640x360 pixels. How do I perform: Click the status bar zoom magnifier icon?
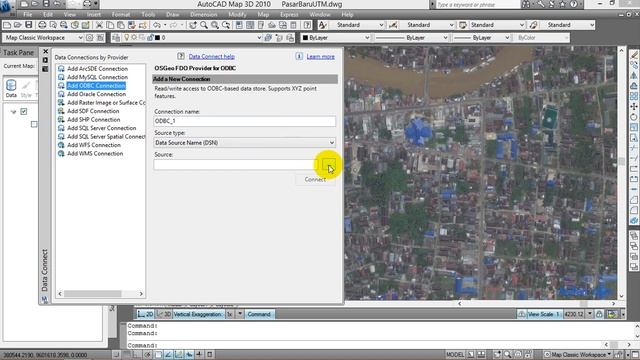tap(507, 354)
